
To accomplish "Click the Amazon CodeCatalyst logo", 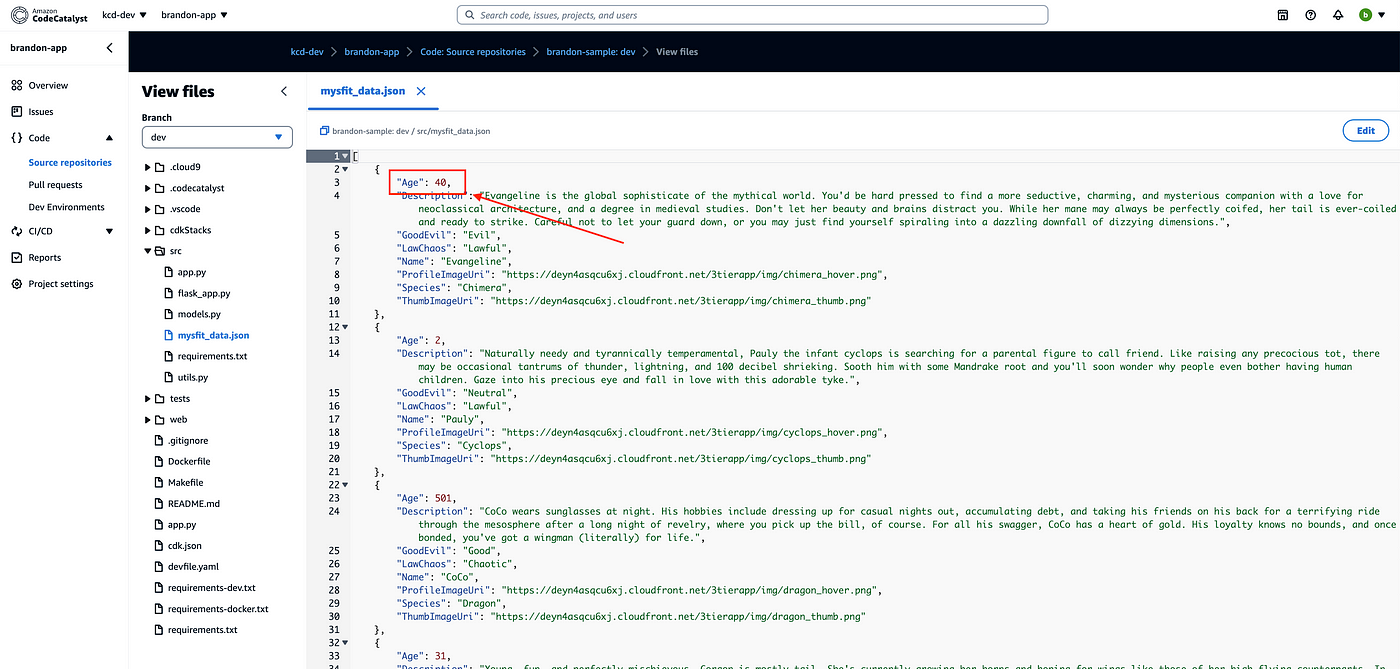I will coord(48,15).
